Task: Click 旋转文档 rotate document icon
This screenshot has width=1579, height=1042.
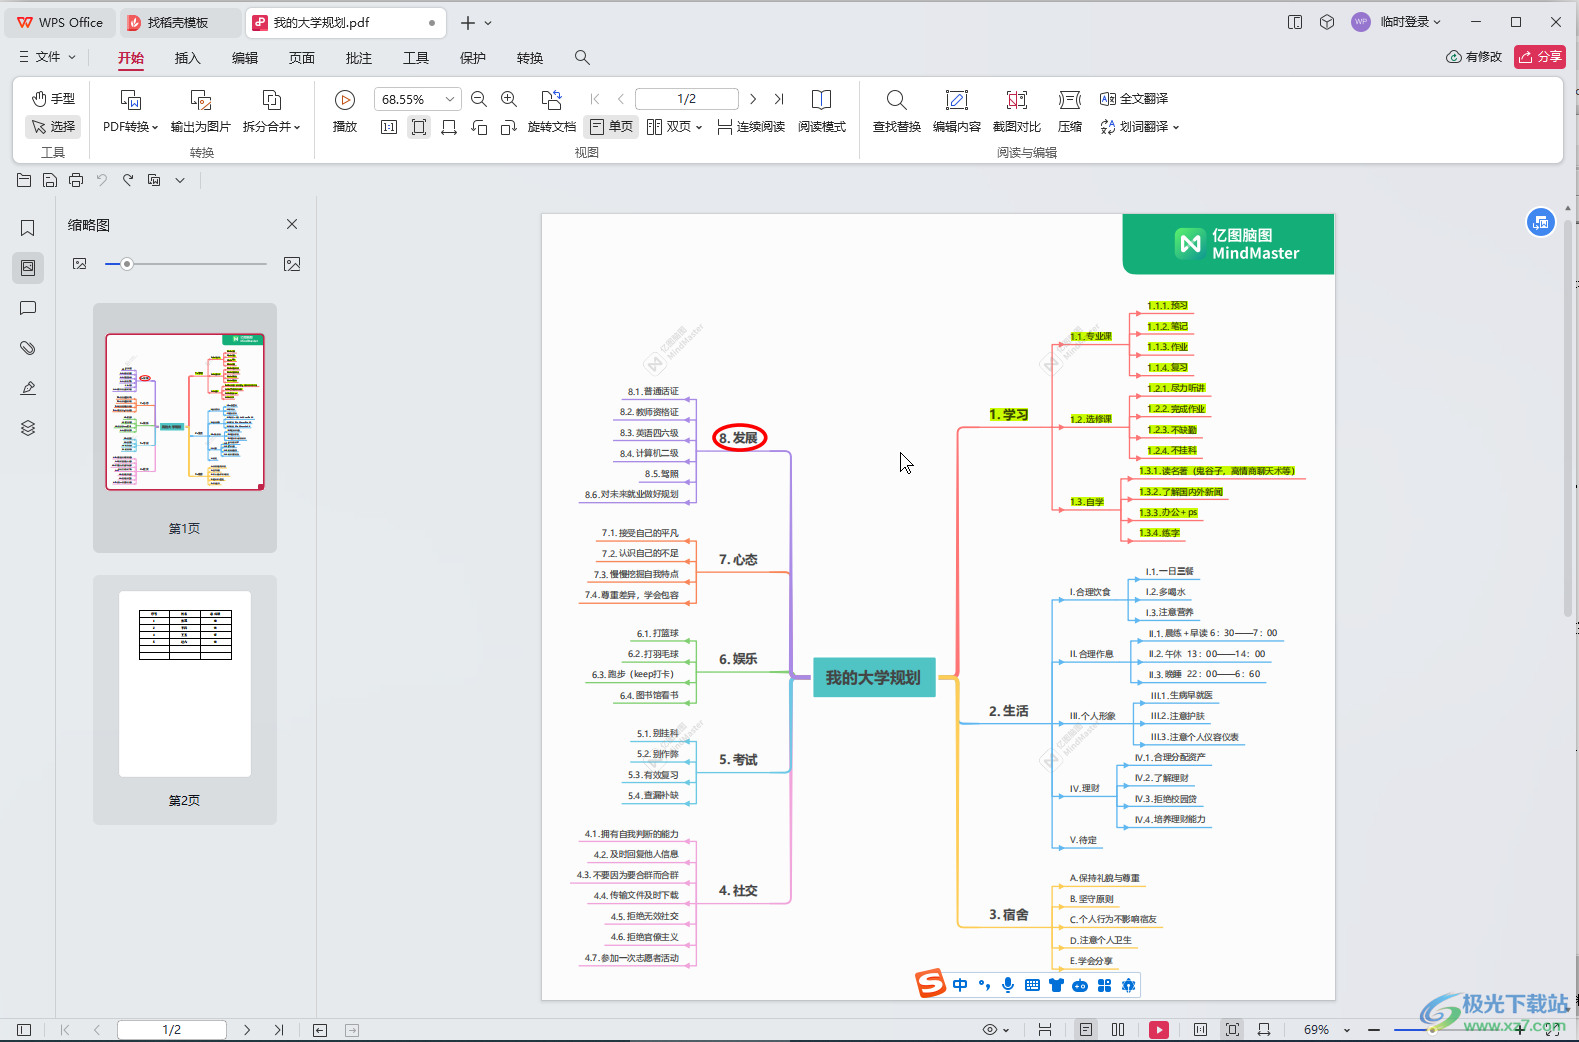Action: click(552, 111)
